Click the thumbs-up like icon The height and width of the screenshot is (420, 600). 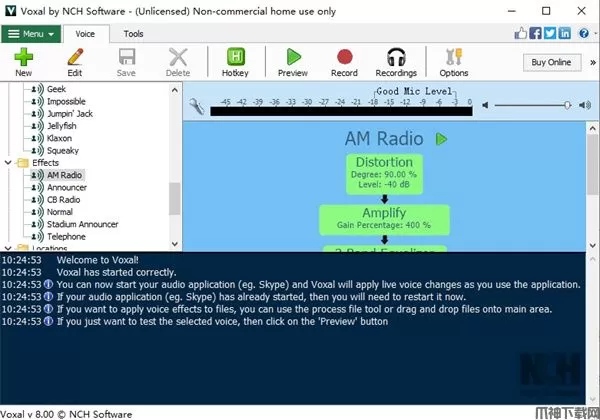[x=520, y=33]
